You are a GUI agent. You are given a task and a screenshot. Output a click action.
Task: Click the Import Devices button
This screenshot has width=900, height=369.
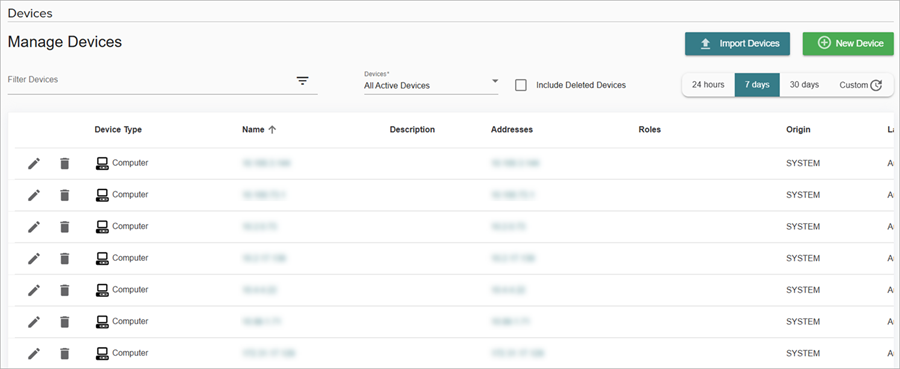(737, 44)
